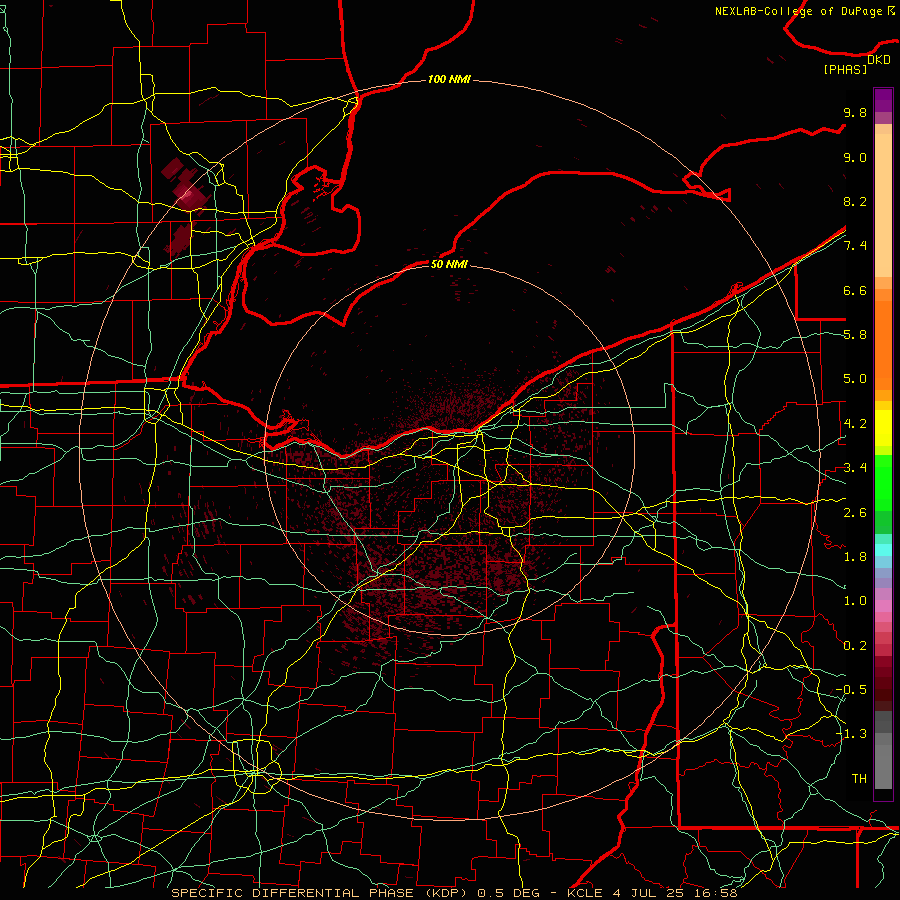The width and height of the screenshot is (900, 900).
Task: Click the KCLE radar site identifier
Action: tap(585, 893)
